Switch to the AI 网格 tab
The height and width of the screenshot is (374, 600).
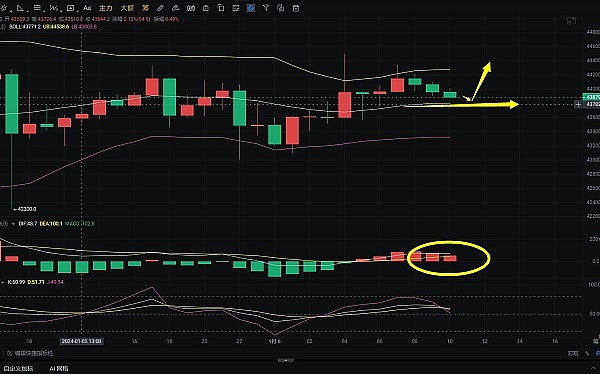point(59,369)
